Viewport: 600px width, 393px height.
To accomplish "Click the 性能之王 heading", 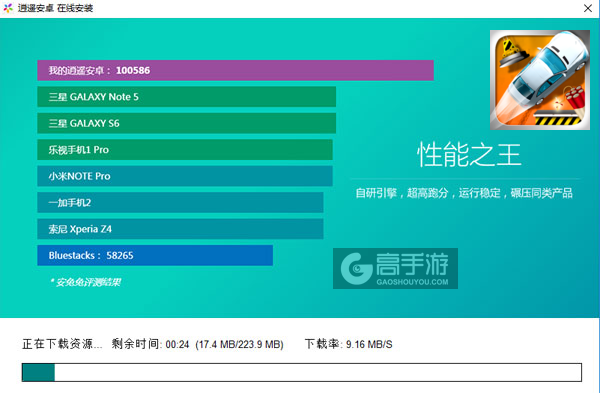I will pos(469,155).
